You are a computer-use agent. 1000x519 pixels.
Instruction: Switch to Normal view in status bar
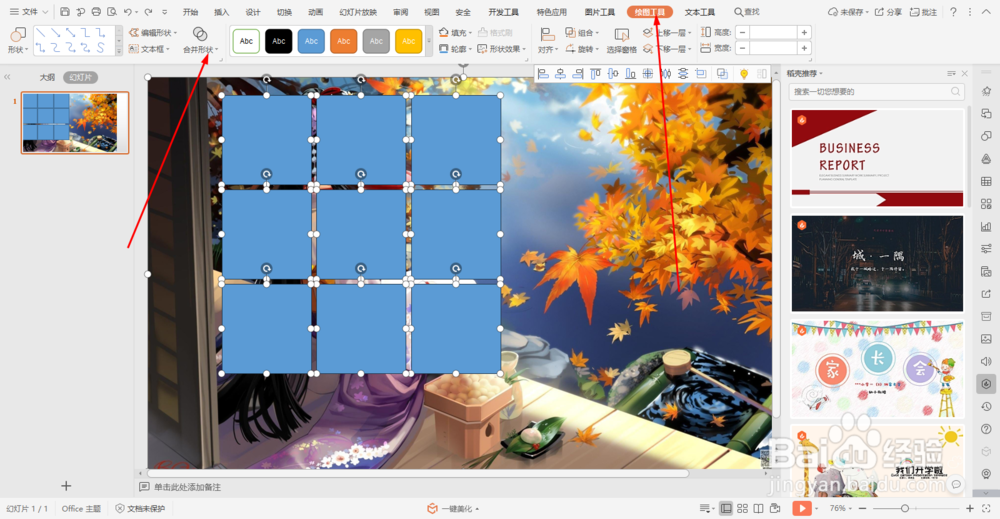point(726,508)
